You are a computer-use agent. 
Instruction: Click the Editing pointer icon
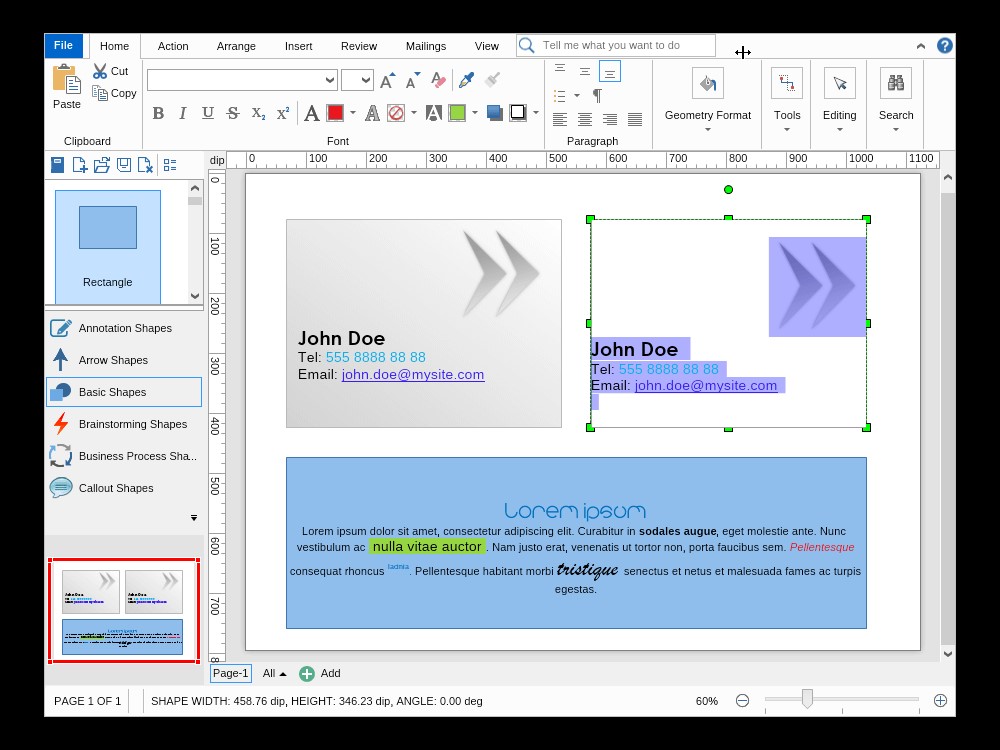click(839, 83)
